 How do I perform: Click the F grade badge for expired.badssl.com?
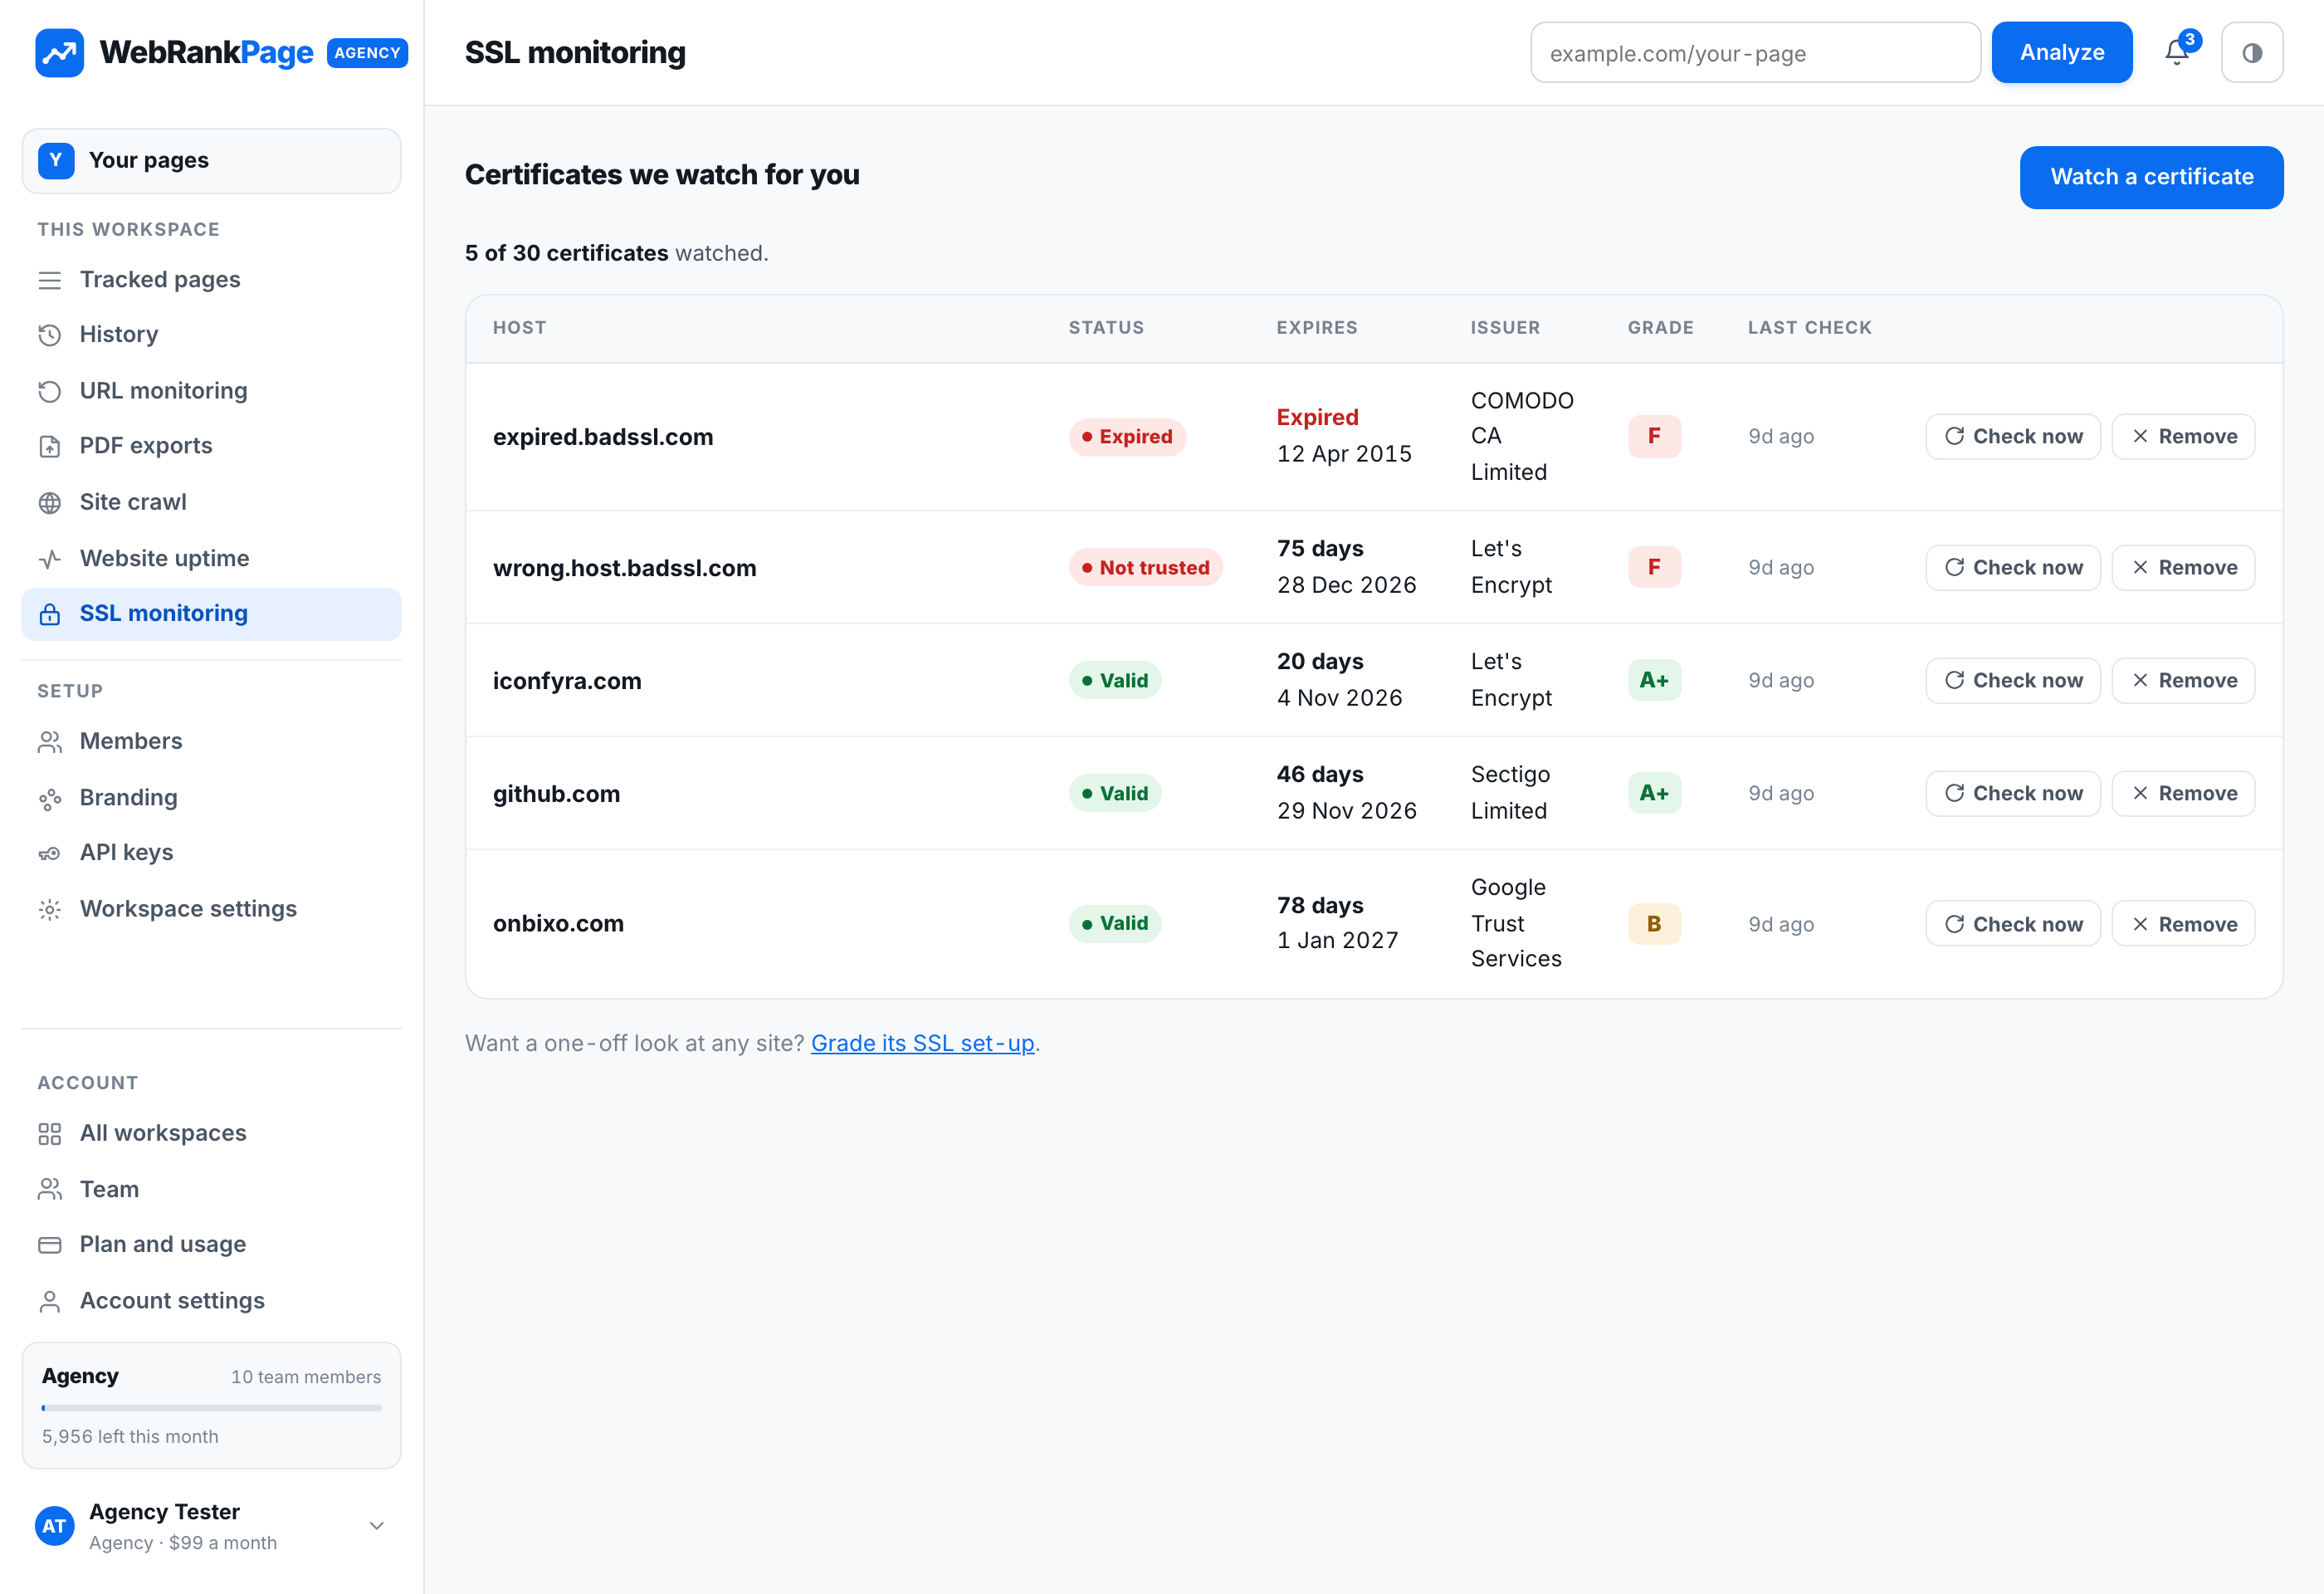[x=1654, y=437]
